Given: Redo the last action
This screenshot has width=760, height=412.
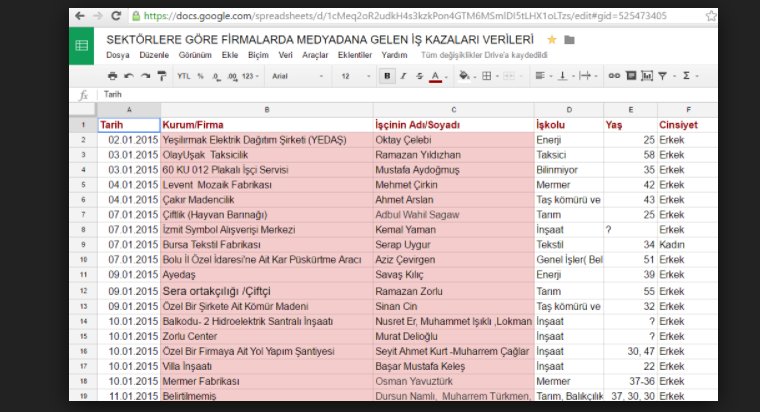Looking at the screenshot, I should [x=145, y=76].
